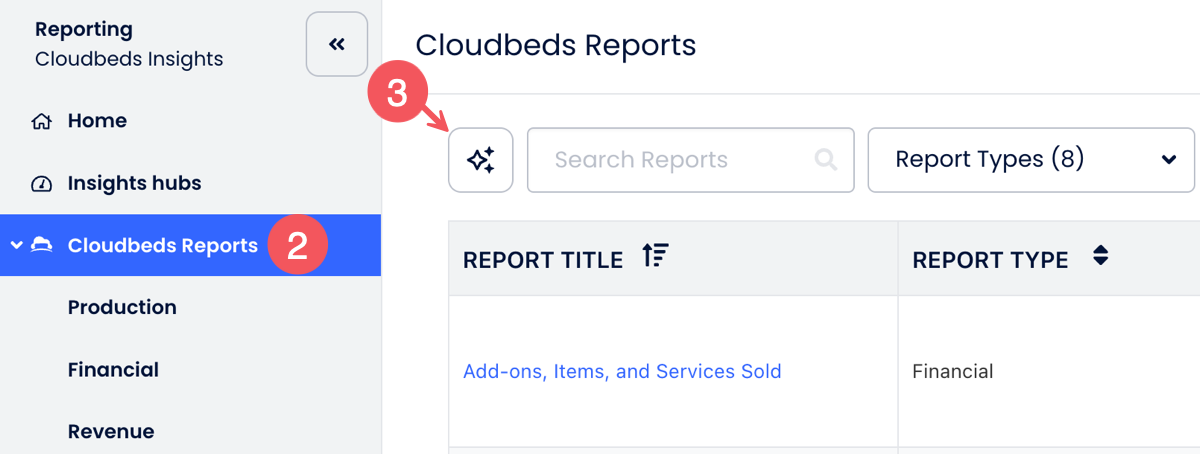Click the search magnifying glass icon
This screenshot has width=1200, height=454.
pos(826,160)
